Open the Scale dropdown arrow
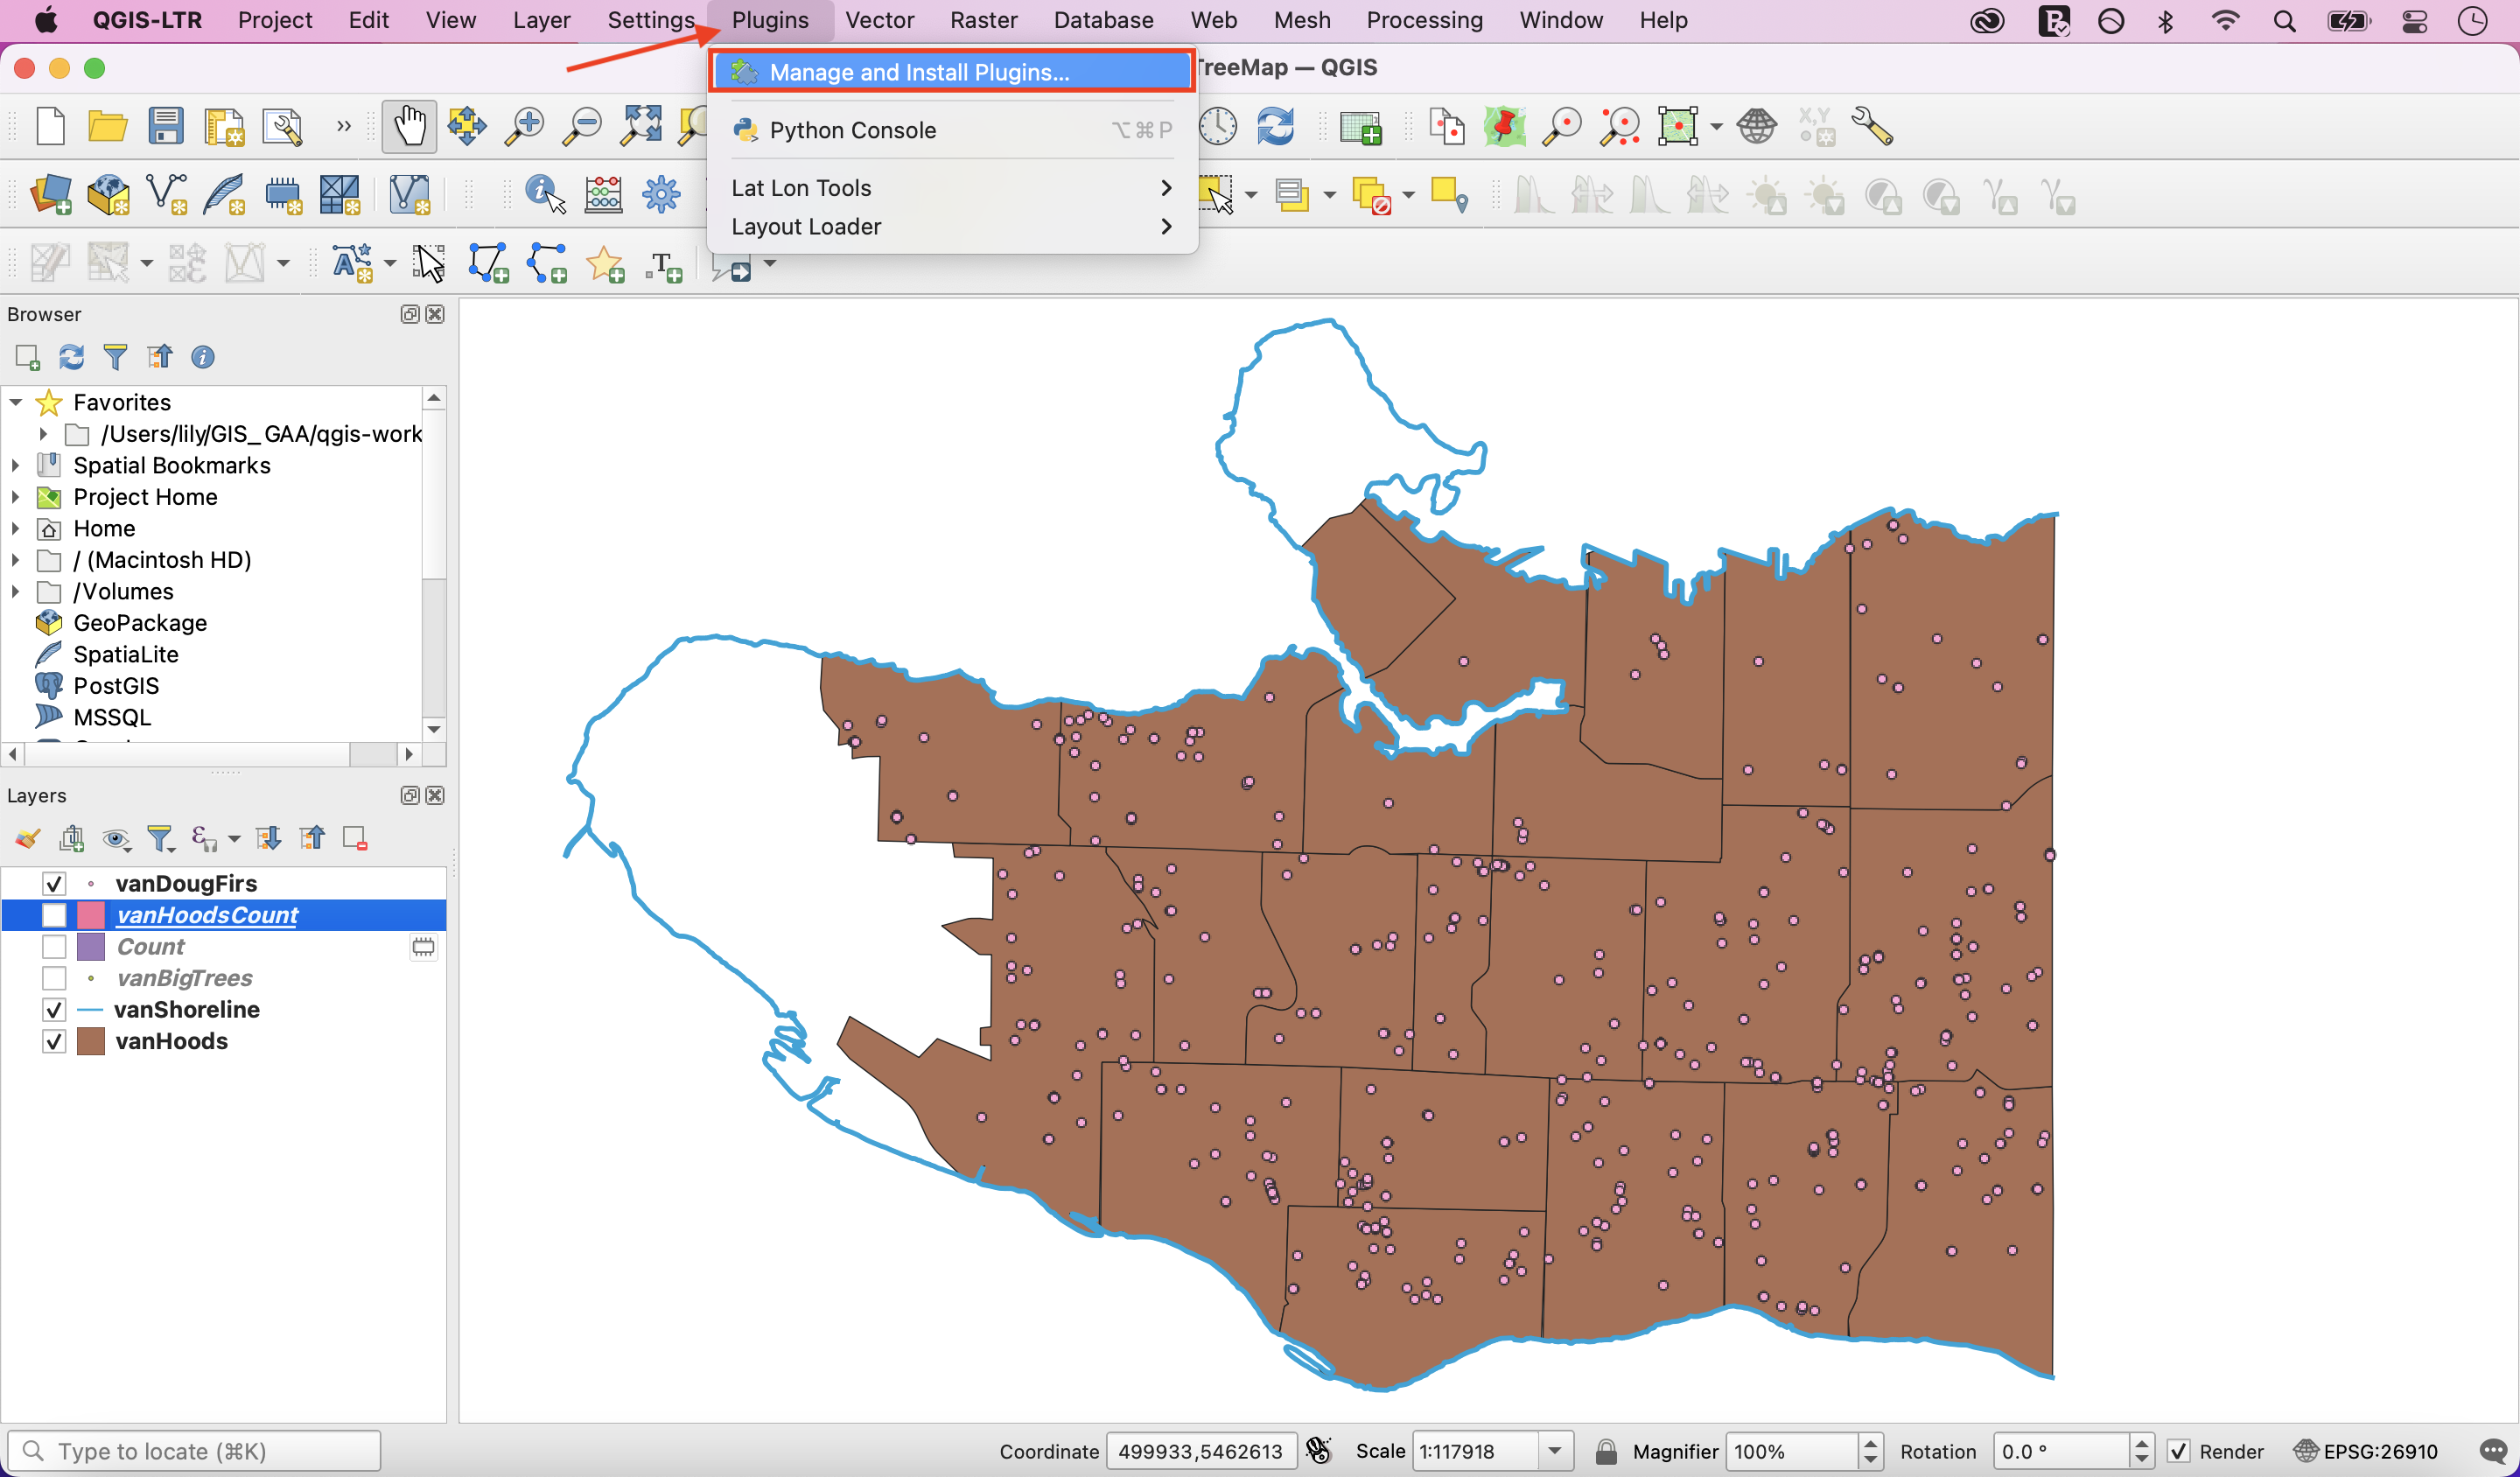Screen dimensions: 2520x1477 (x=1555, y=1451)
